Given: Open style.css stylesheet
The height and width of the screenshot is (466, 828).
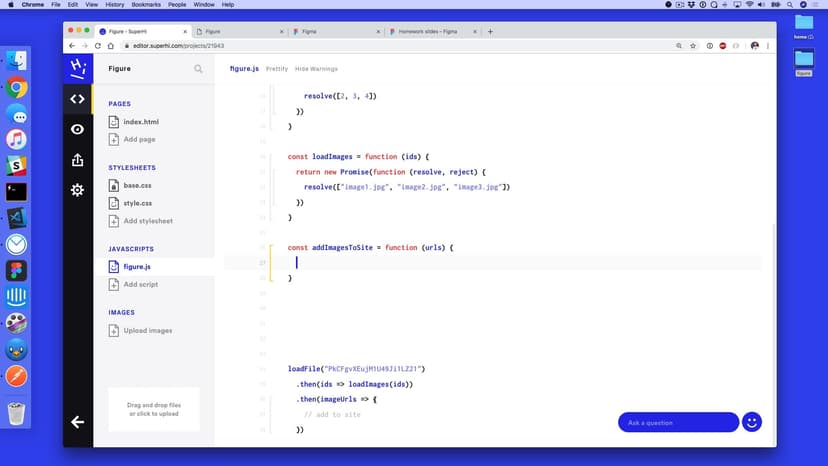Looking at the screenshot, I should pyautogui.click(x=137, y=203).
